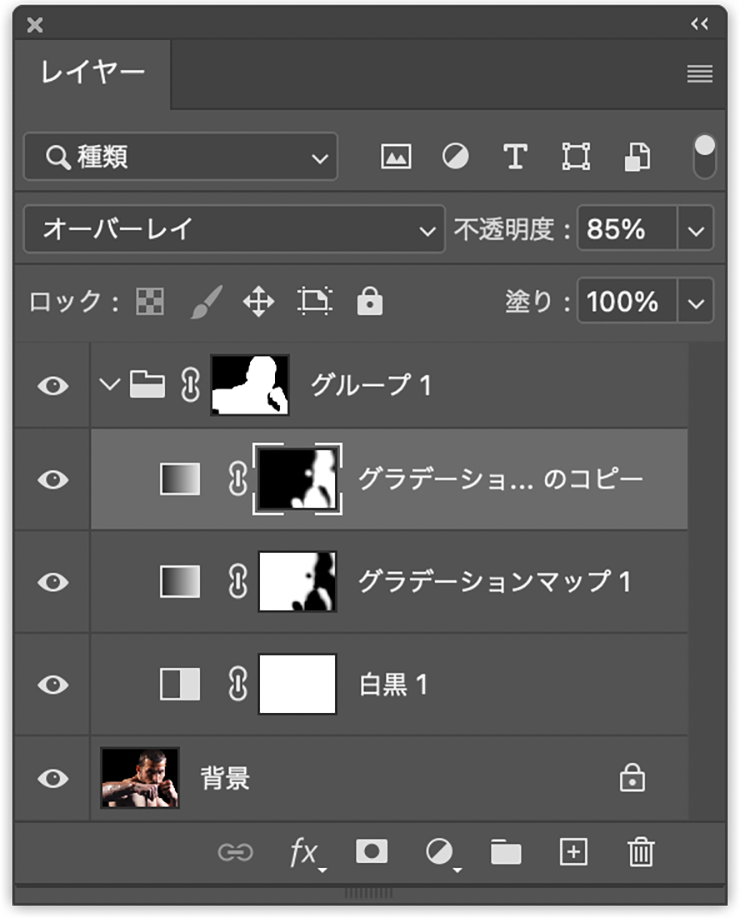Delete layer using trash icon
This screenshot has height=923, width=740.
tap(640, 851)
